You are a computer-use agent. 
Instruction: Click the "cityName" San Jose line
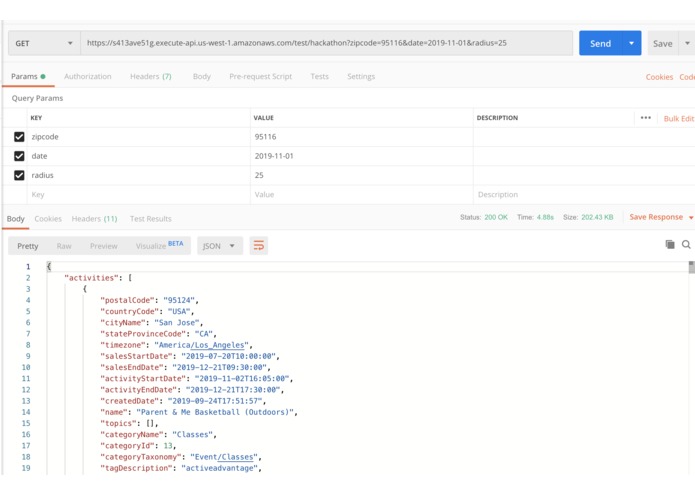pyautogui.click(x=152, y=323)
